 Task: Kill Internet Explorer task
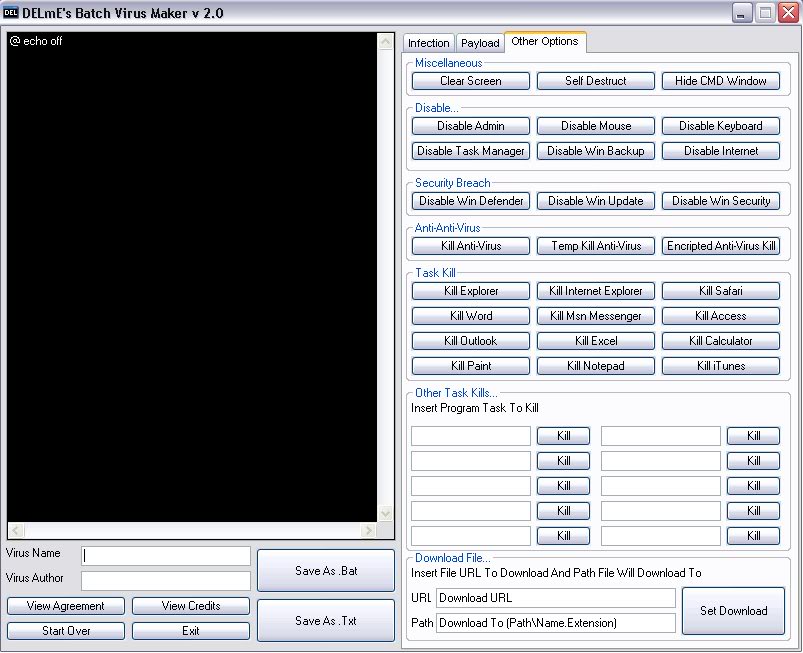(x=595, y=290)
